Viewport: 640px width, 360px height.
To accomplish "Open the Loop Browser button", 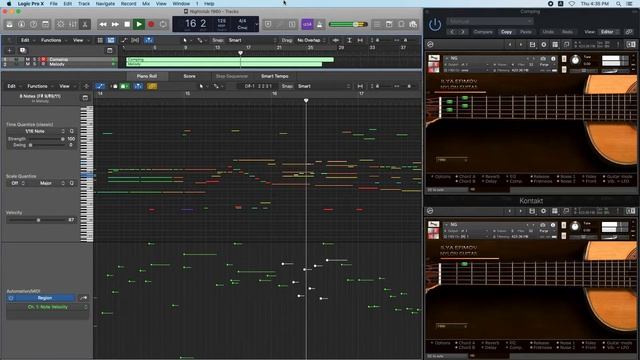I will [x=401, y=24].
